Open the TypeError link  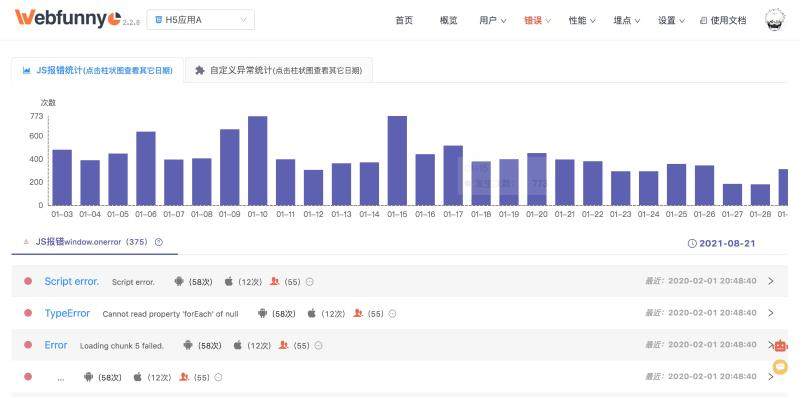(67, 313)
